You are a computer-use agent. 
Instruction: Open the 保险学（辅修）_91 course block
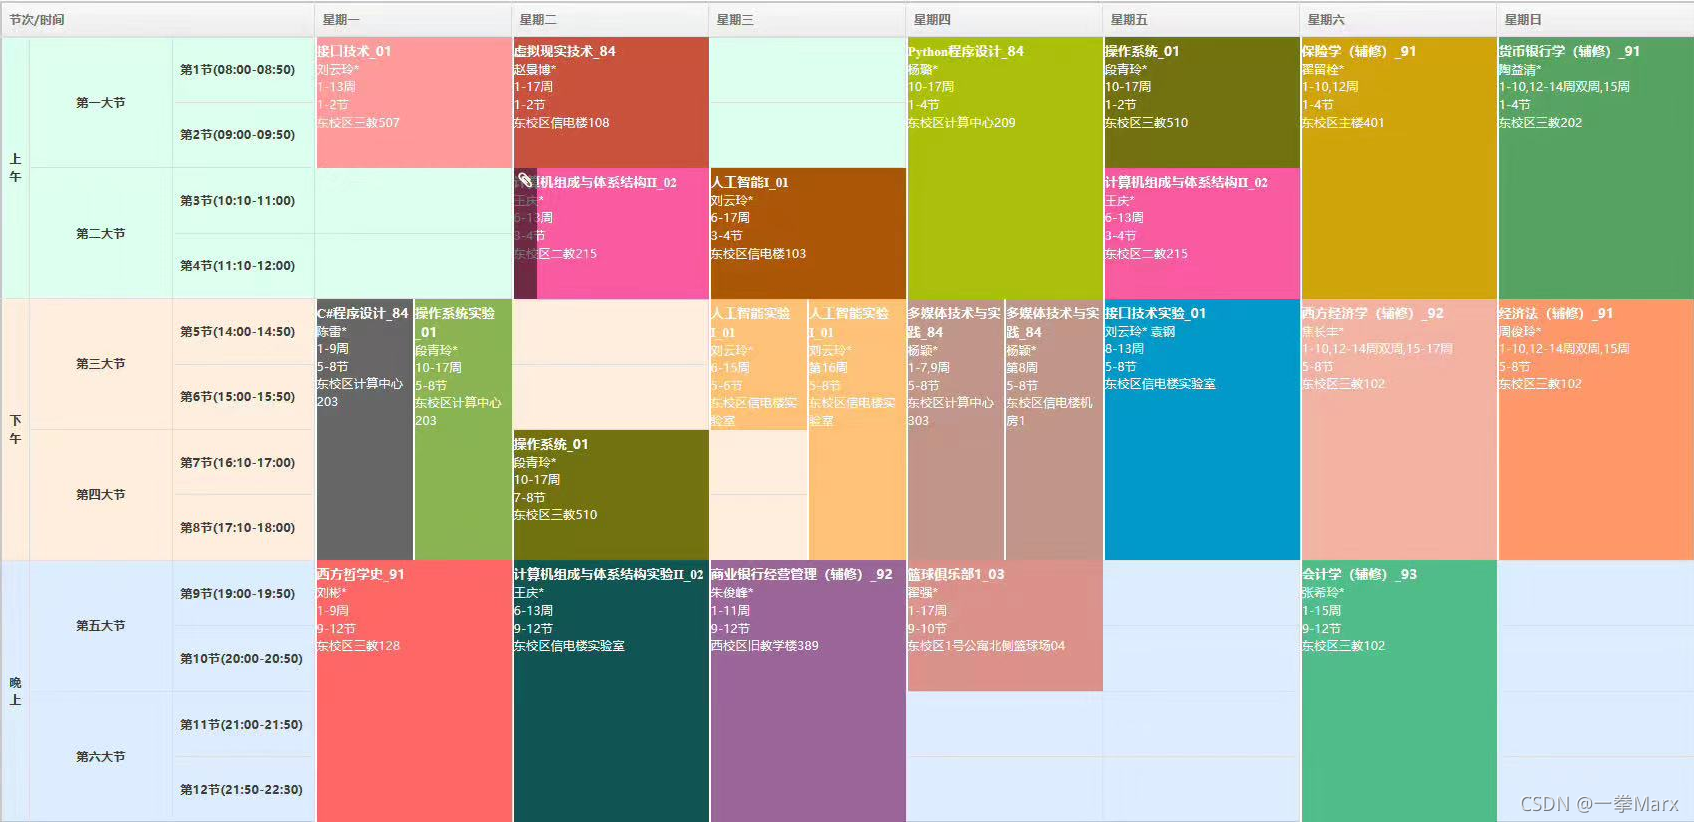pyautogui.click(x=1399, y=168)
